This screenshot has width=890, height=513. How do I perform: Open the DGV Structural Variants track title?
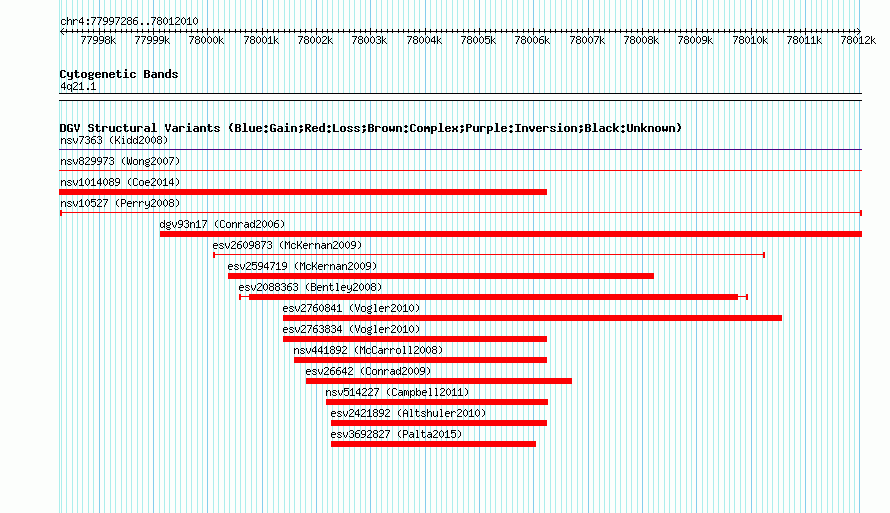click(371, 128)
